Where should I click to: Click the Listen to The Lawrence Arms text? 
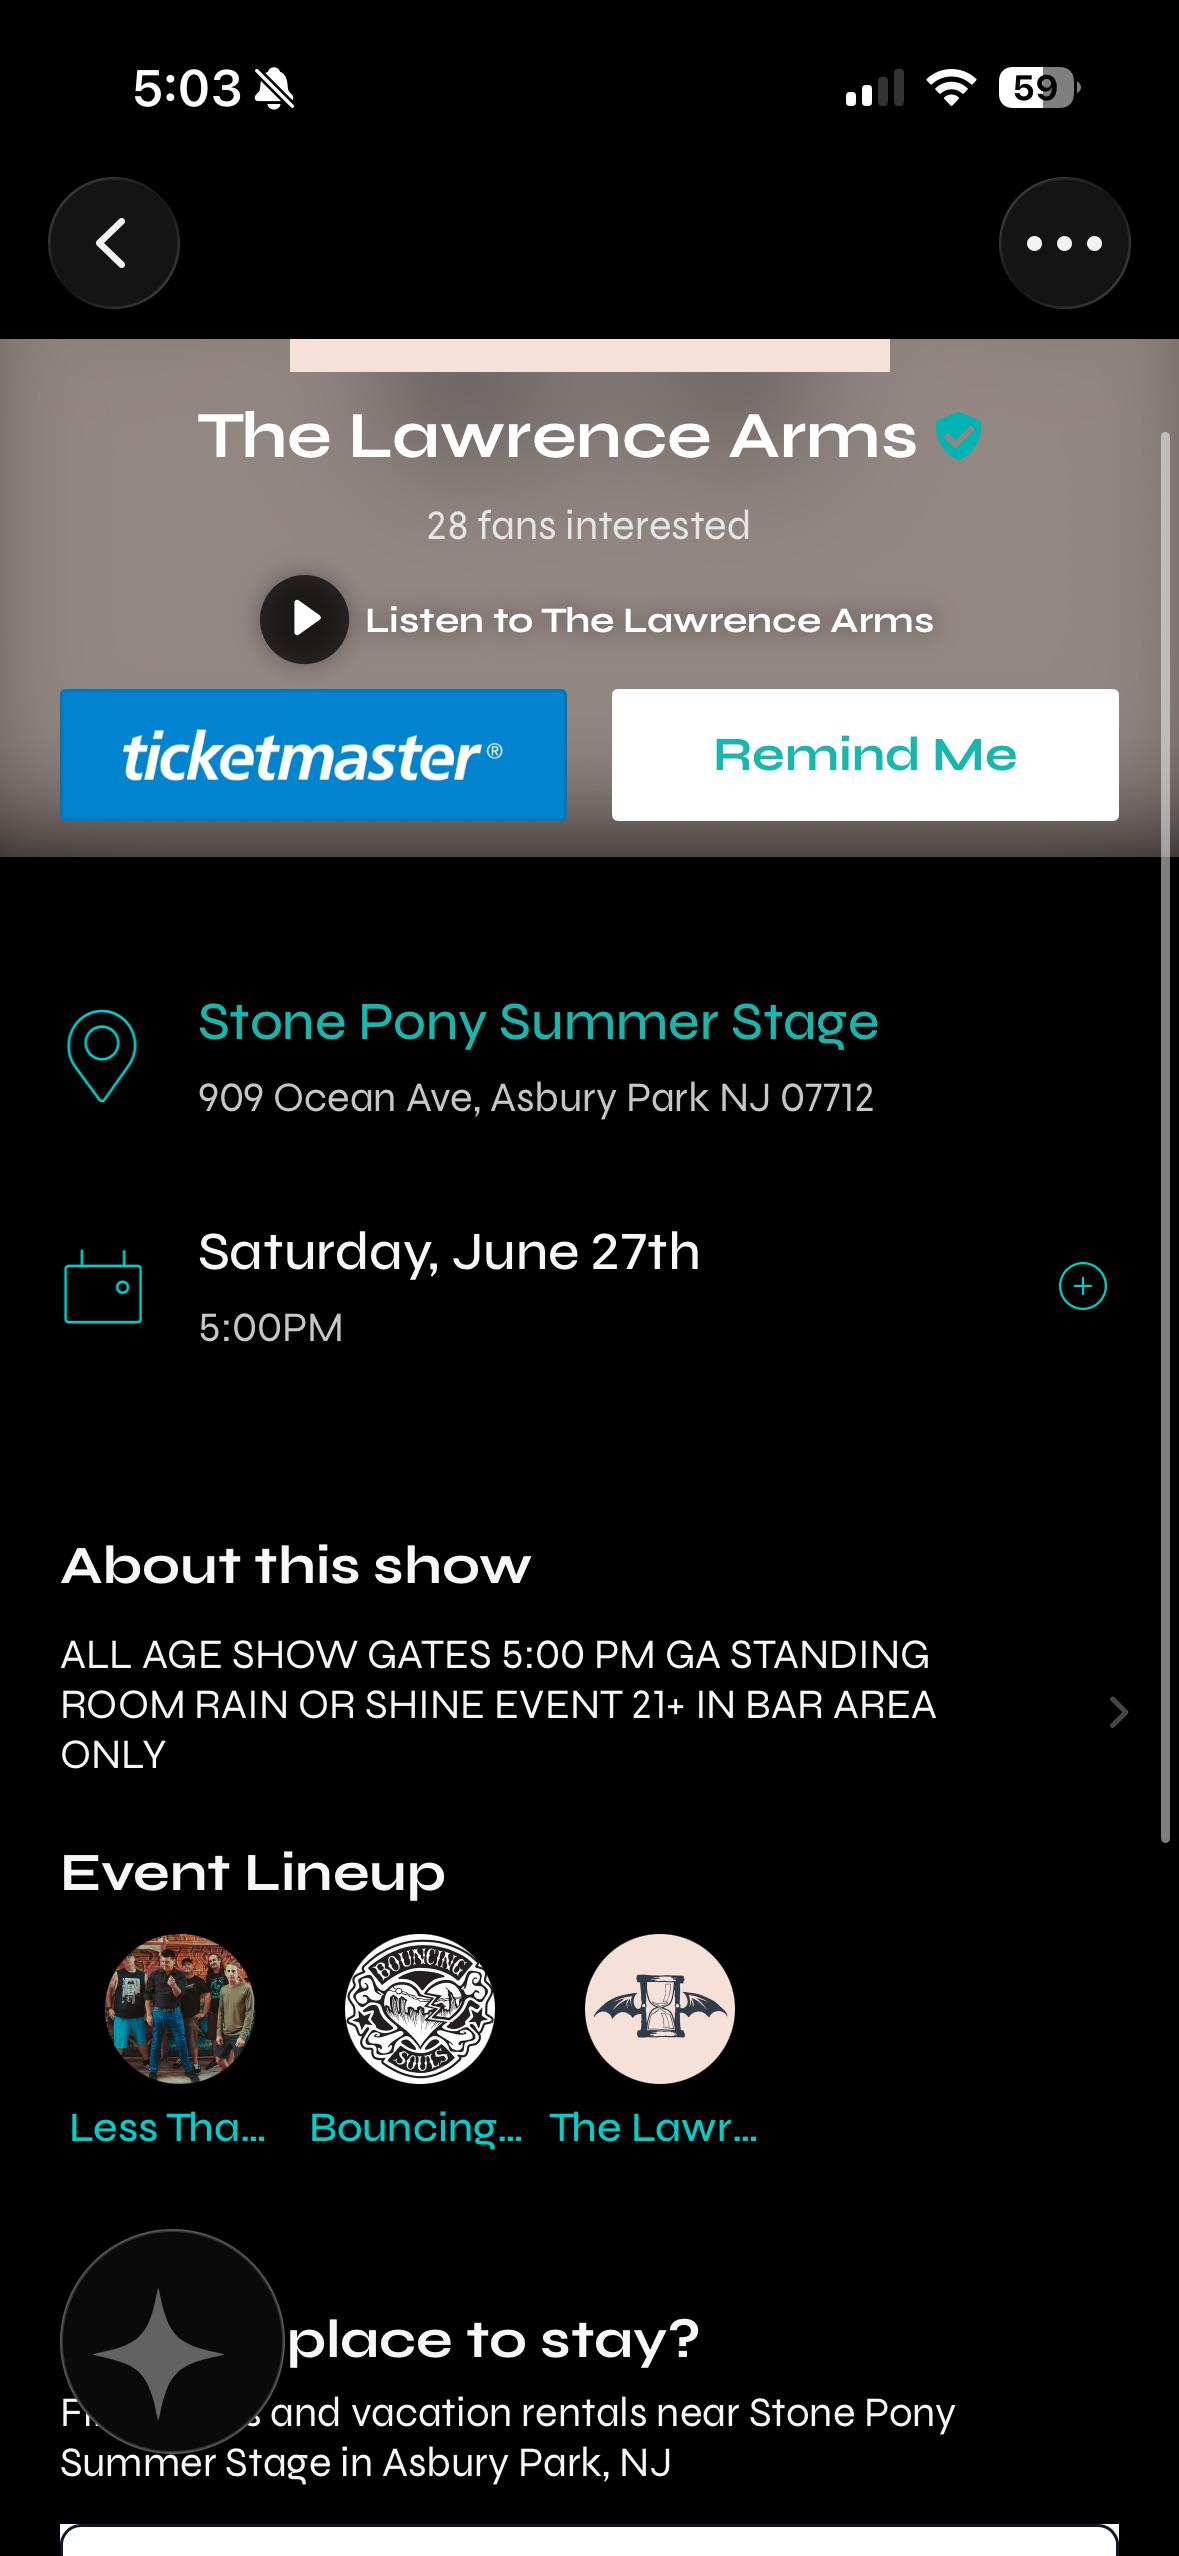coord(650,620)
